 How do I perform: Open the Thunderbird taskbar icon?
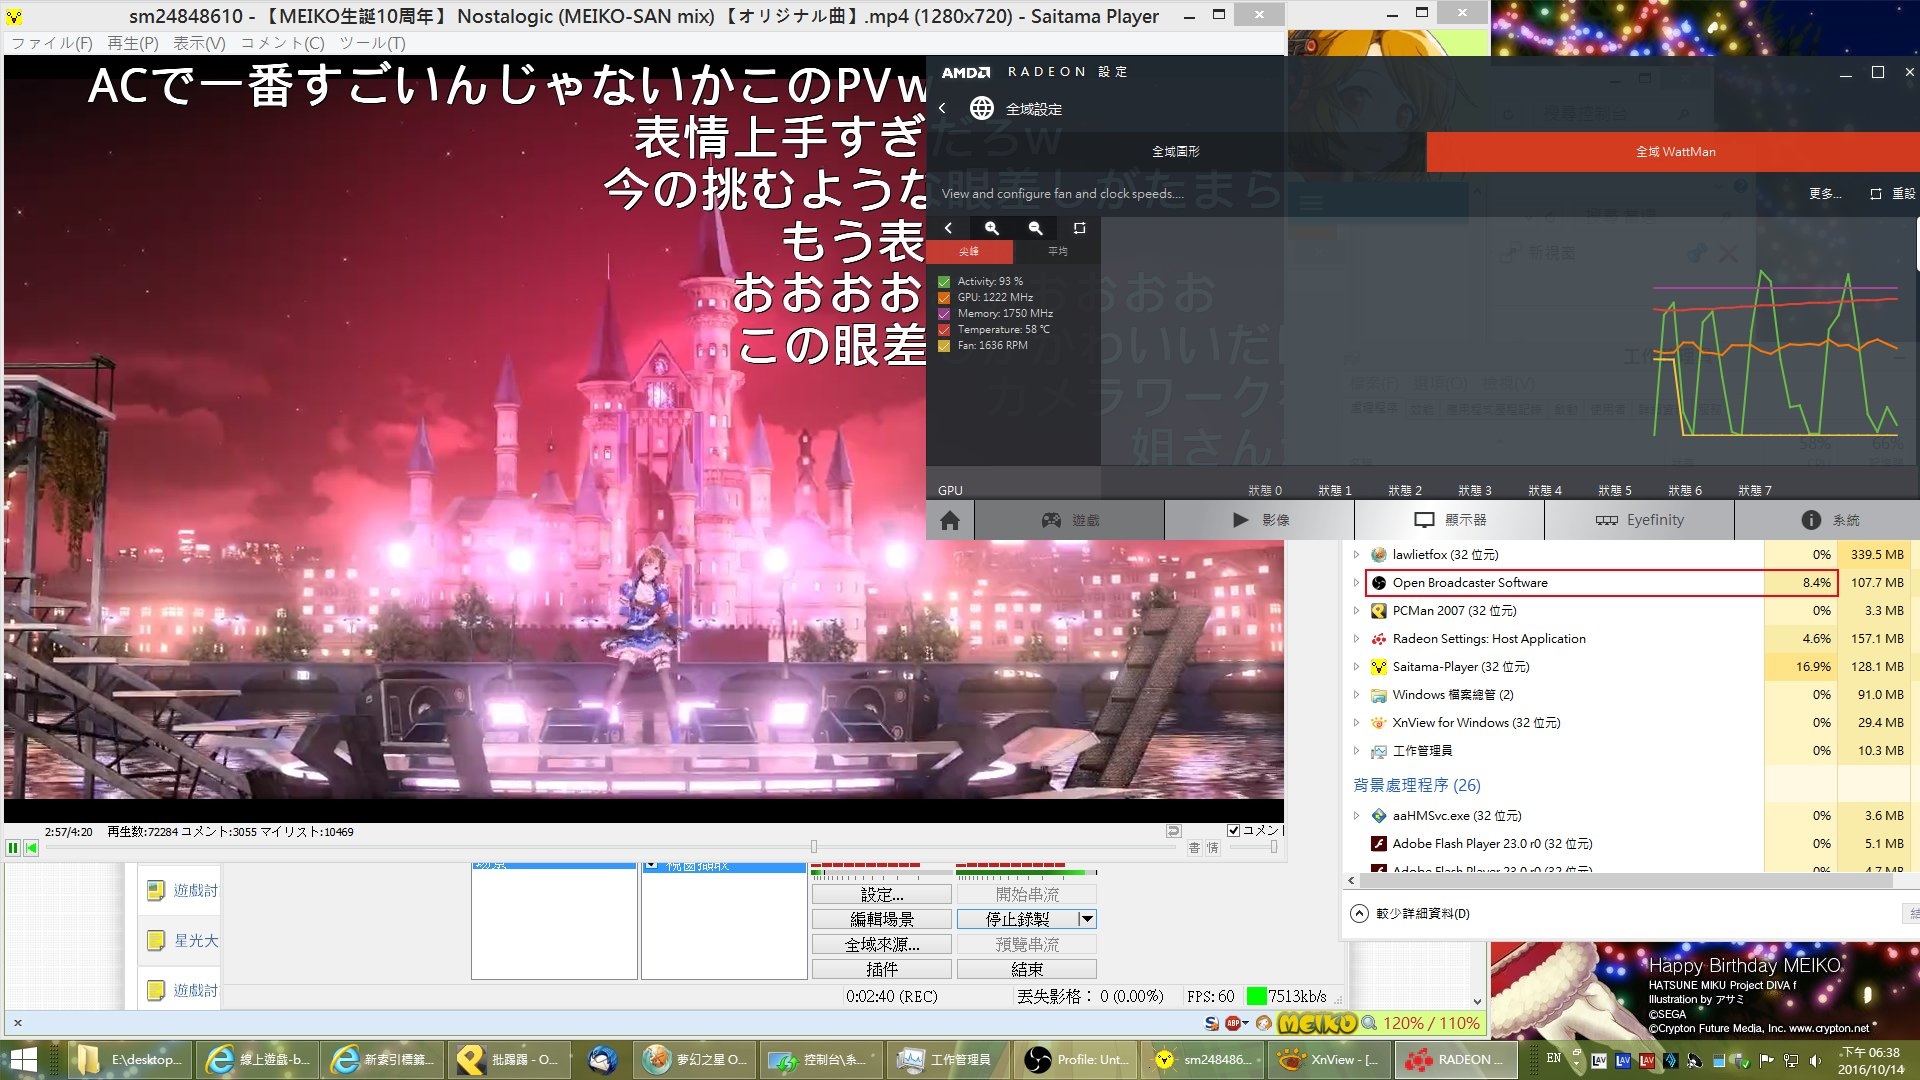click(602, 1060)
